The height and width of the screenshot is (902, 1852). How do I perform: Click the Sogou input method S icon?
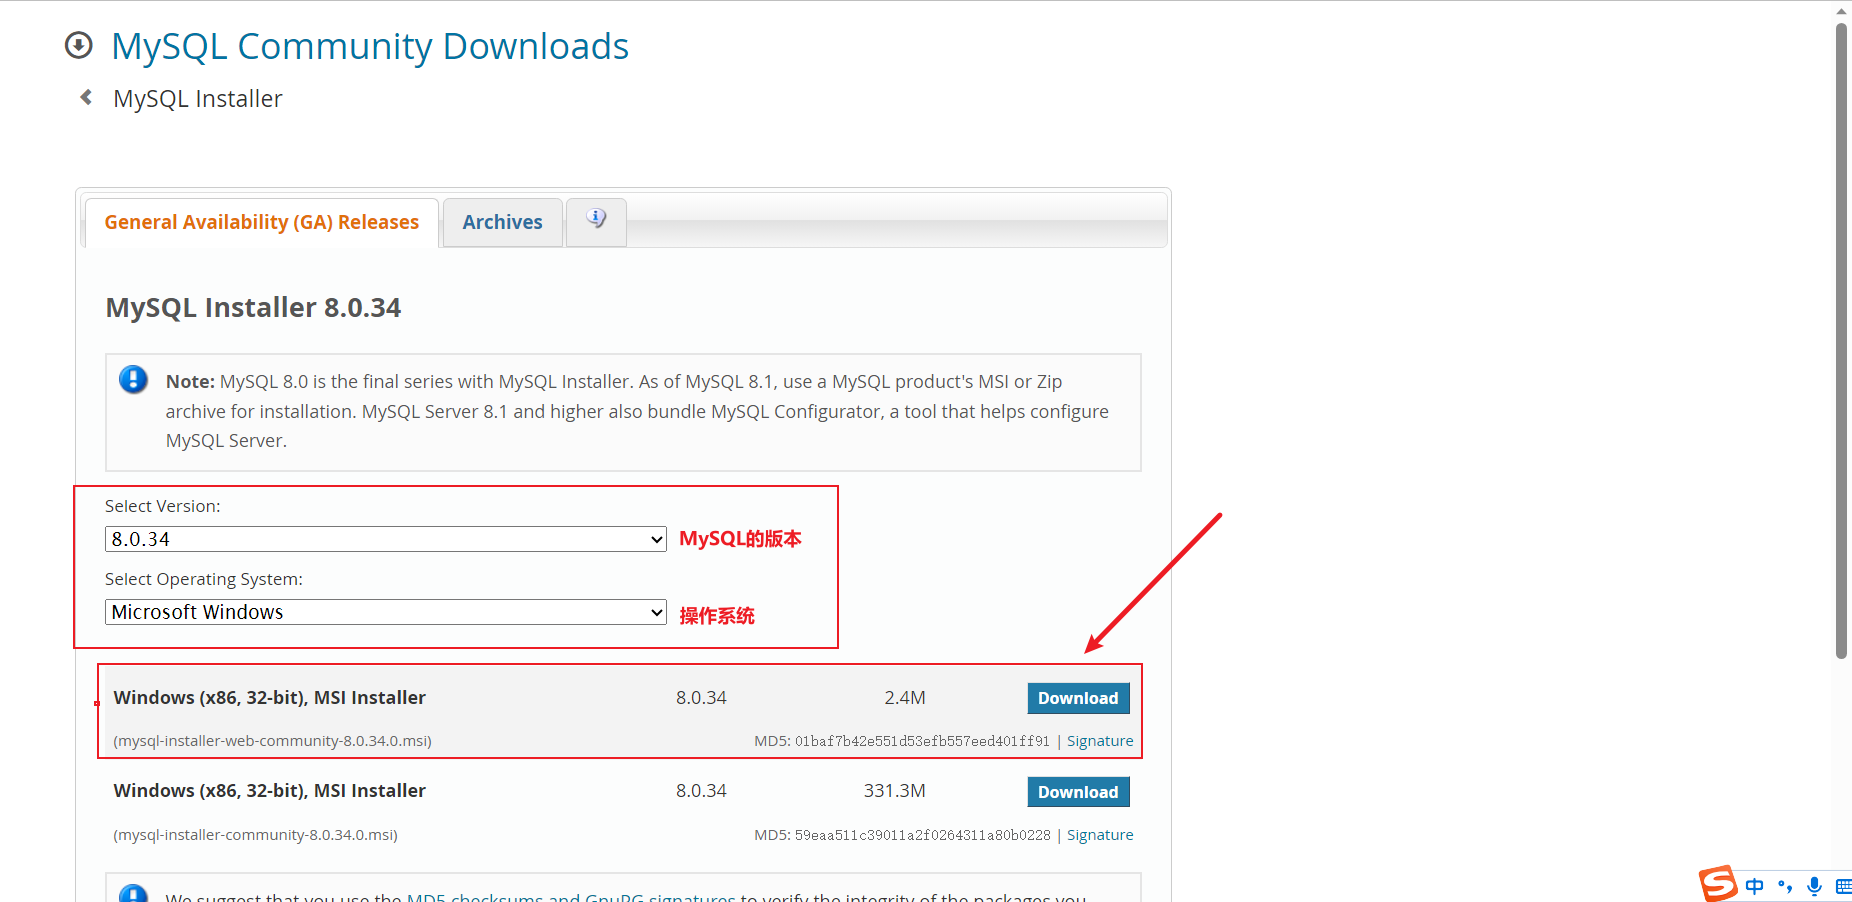(x=1718, y=884)
